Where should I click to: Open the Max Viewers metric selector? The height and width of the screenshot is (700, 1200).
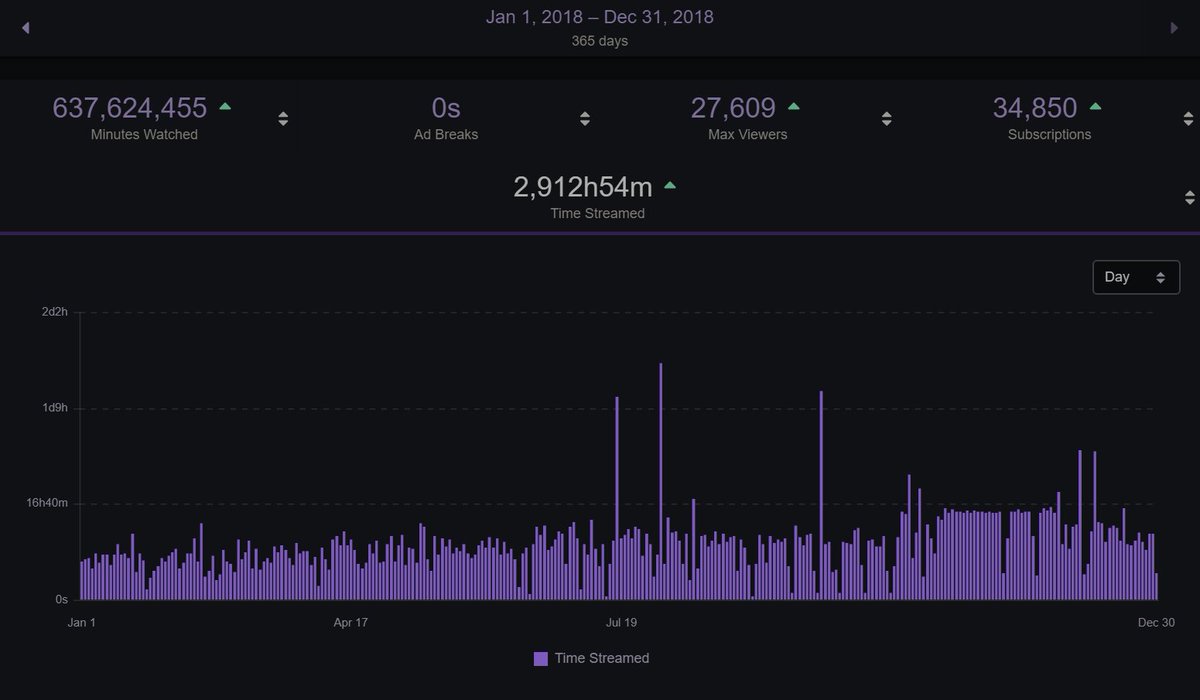coord(886,119)
